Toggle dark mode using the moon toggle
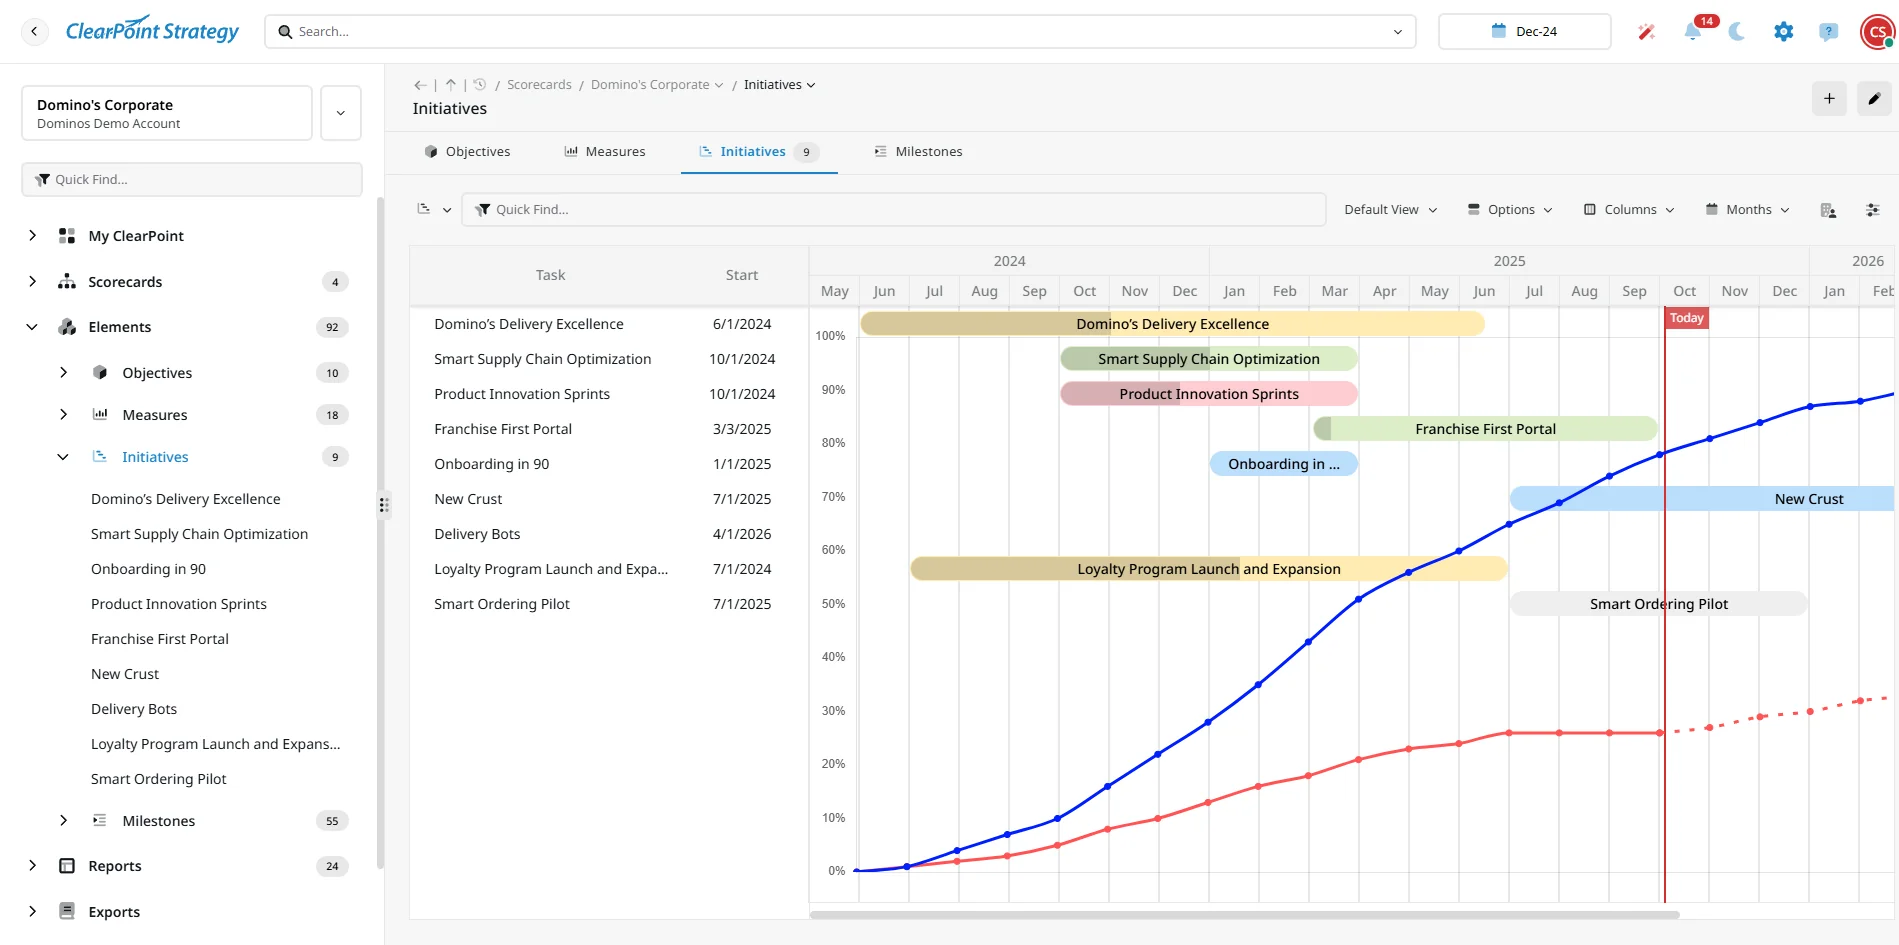This screenshot has height=945, width=1899. click(1736, 31)
